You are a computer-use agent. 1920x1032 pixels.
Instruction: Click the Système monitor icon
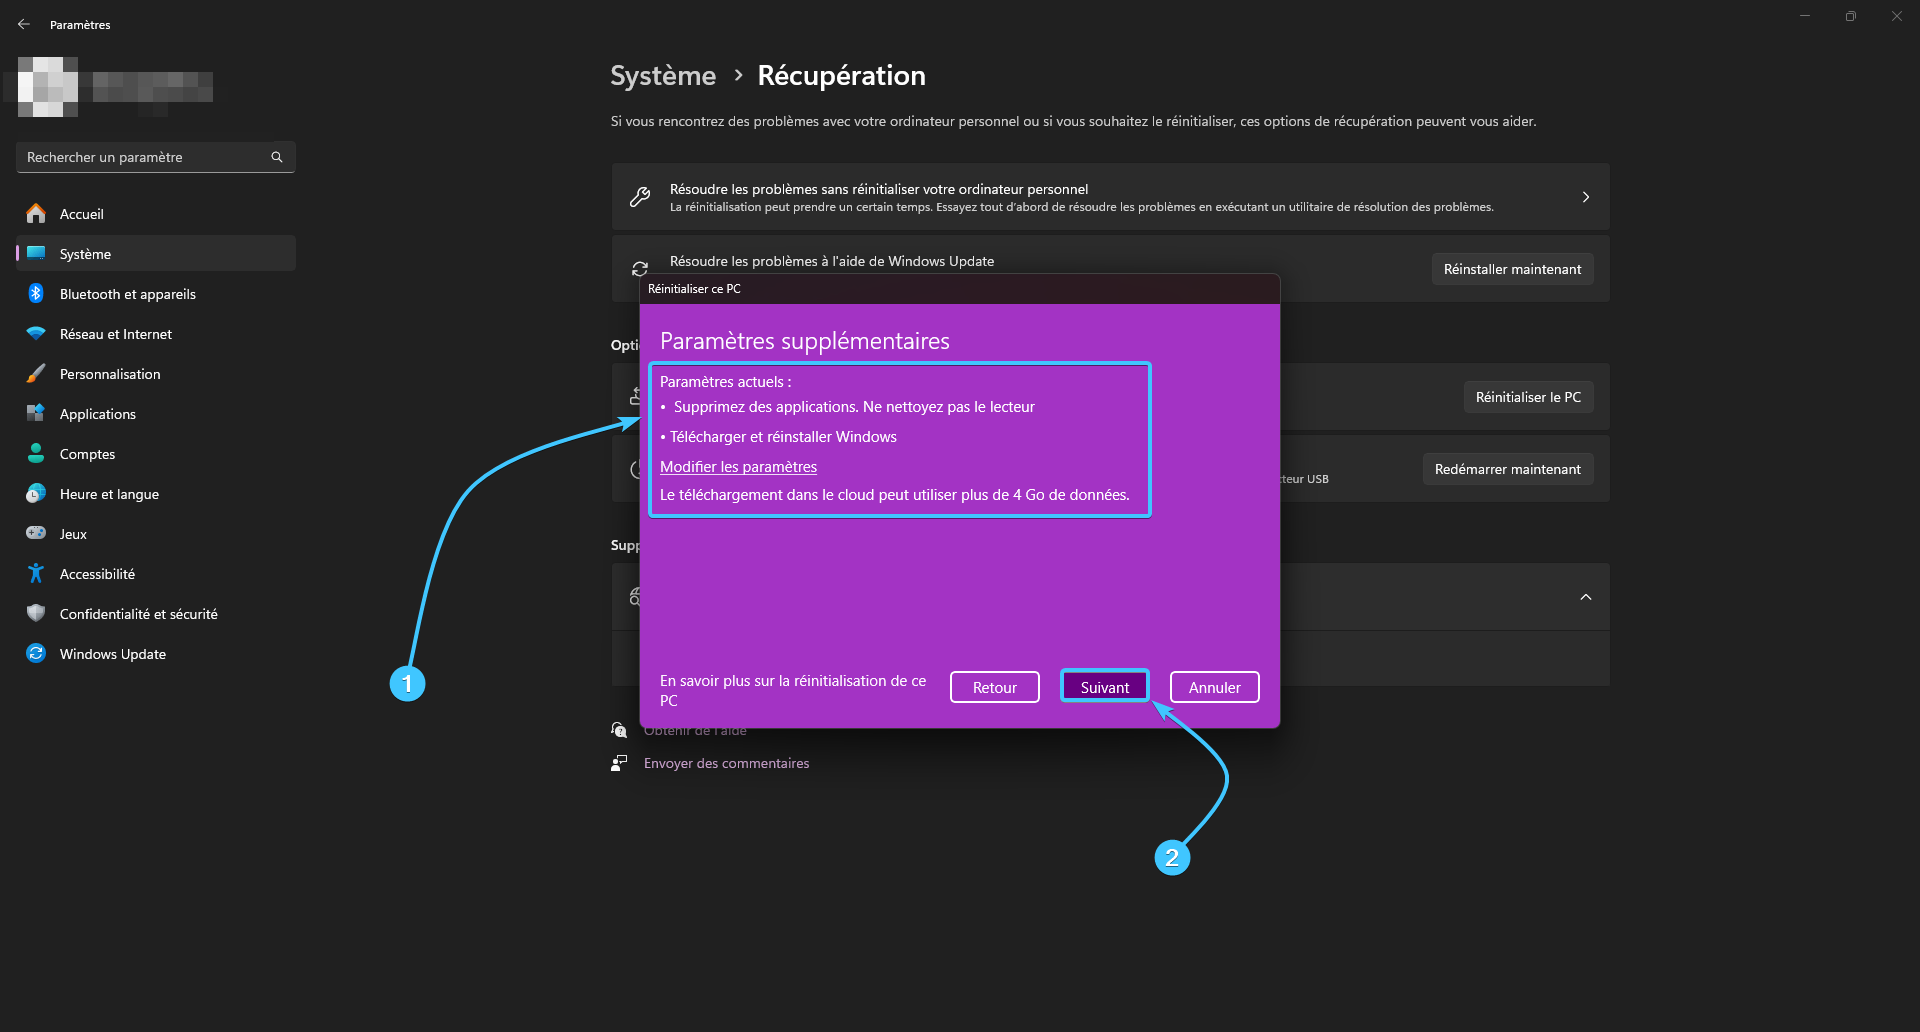pyautogui.click(x=36, y=253)
